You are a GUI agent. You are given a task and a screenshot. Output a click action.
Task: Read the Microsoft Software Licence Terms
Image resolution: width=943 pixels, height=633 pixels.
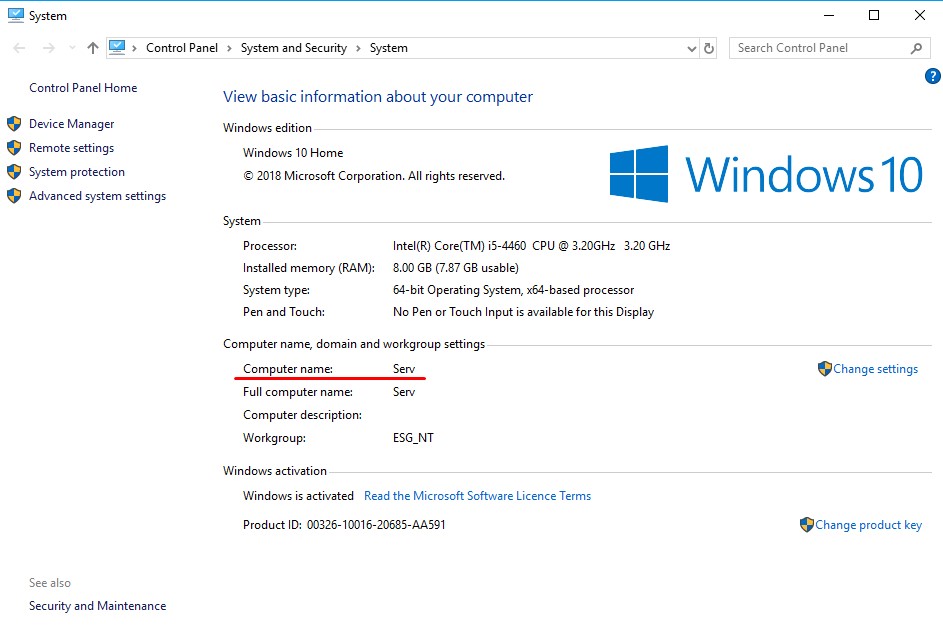click(x=477, y=496)
